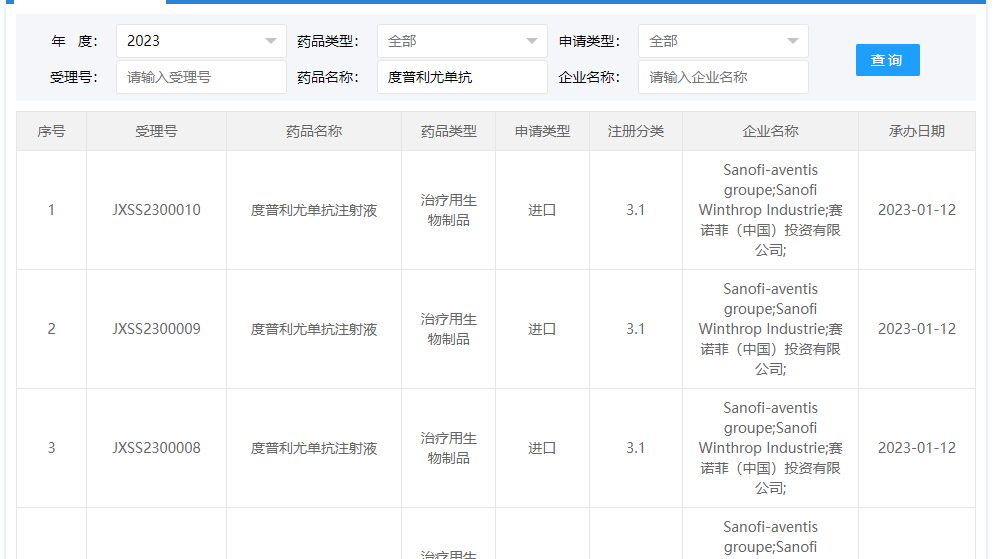Open the 申请类型 dropdown showing 全部
This screenshot has width=995, height=559.
[x=723, y=41]
